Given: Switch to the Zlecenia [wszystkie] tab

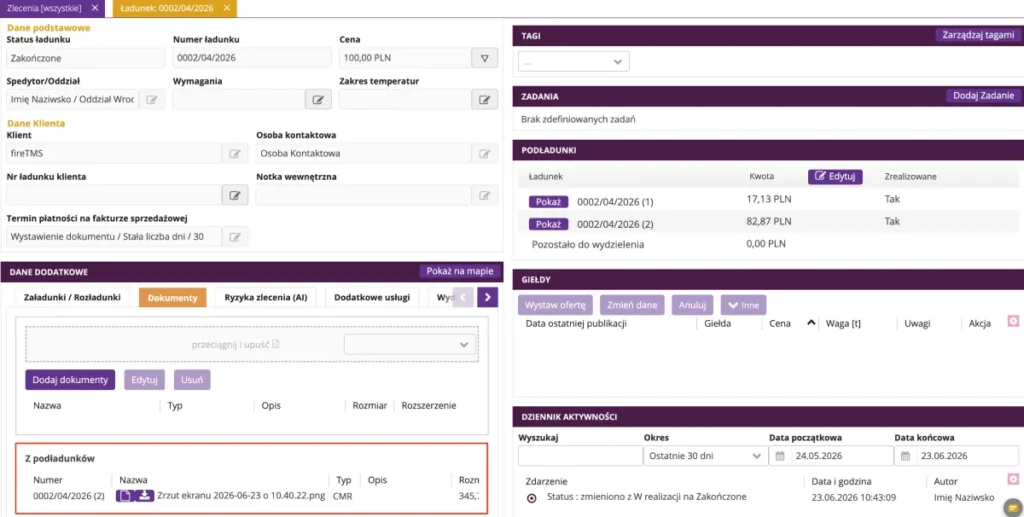Looking at the screenshot, I should (x=44, y=8).
